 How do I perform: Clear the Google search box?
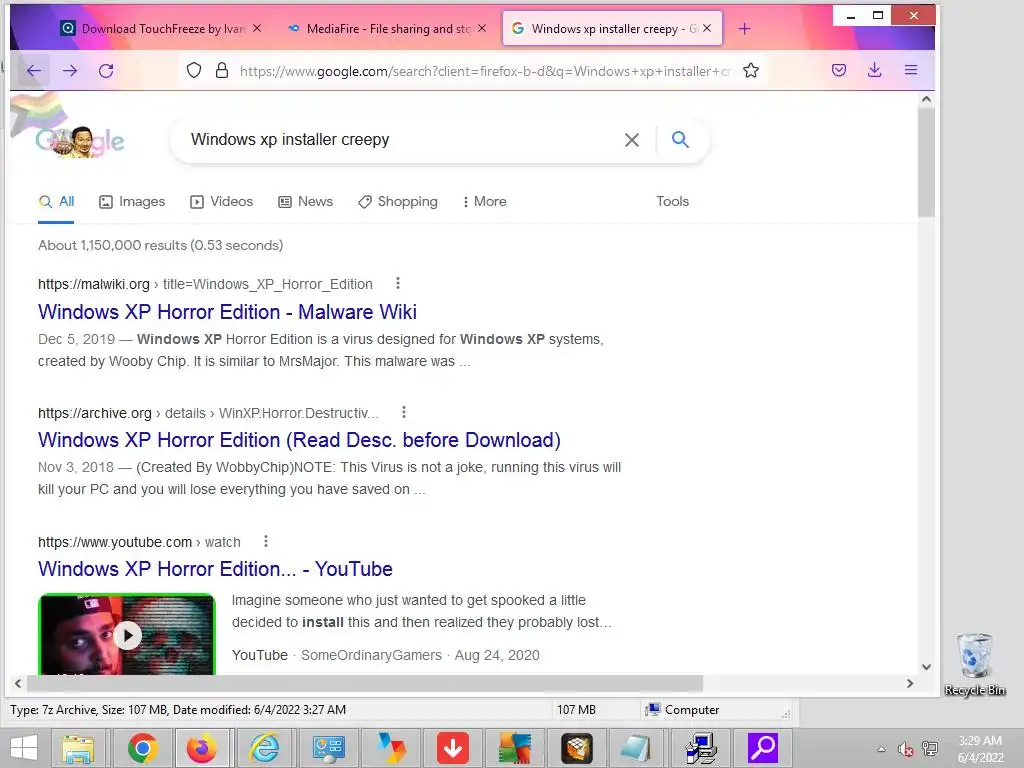632,140
